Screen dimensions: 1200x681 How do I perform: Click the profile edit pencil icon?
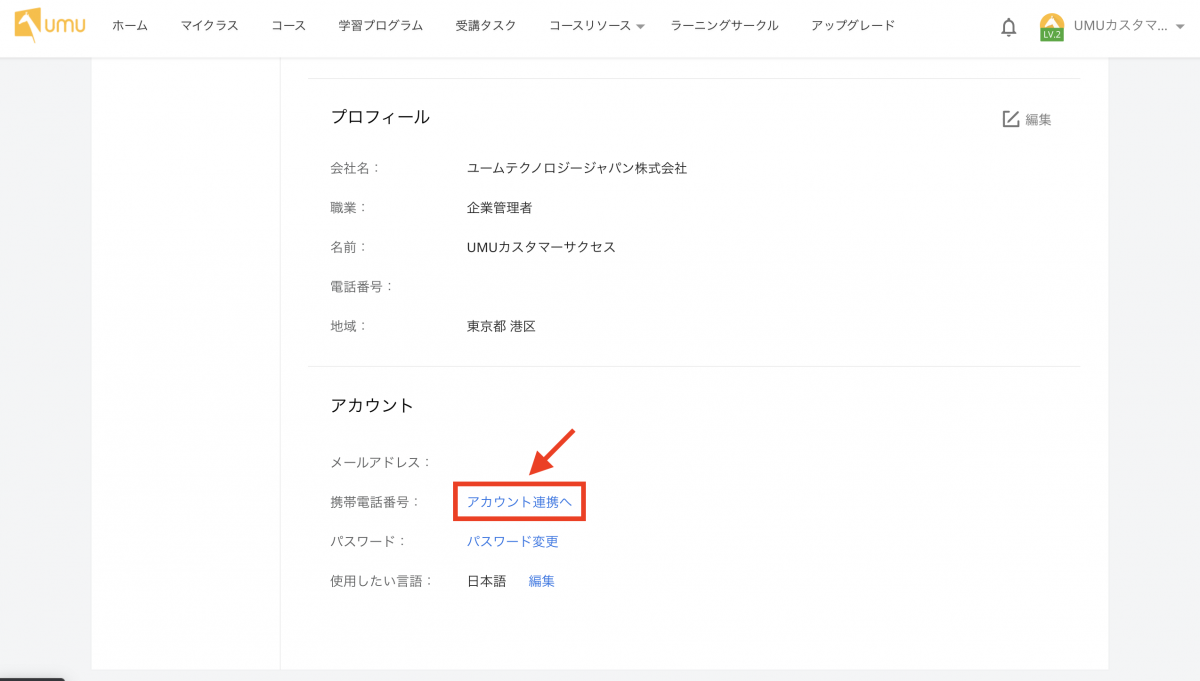1011,119
